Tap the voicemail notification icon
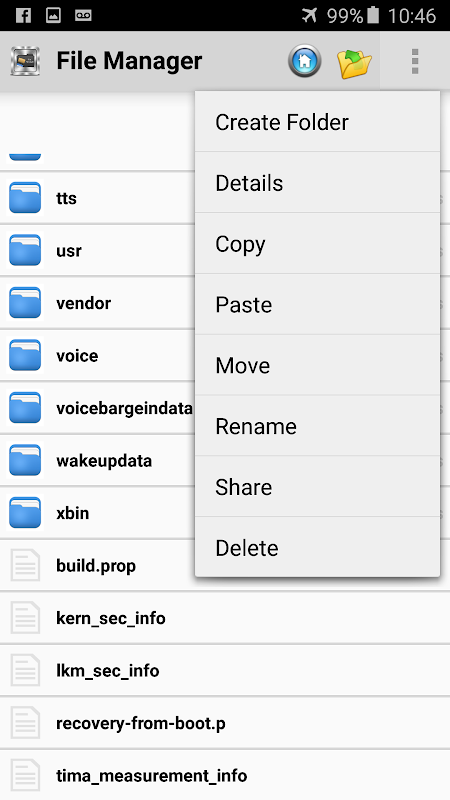 tap(83, 15)
